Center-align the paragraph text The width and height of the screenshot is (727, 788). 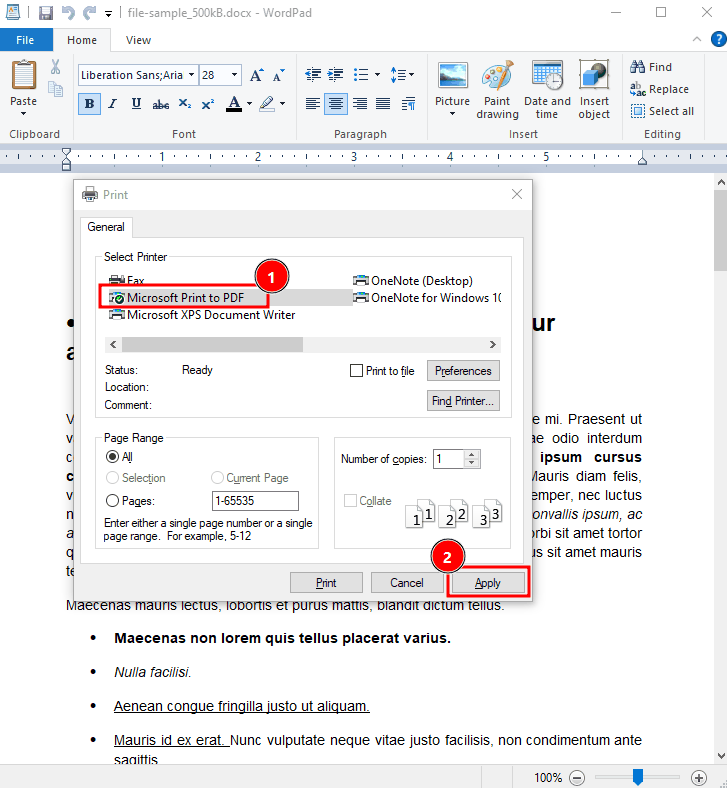coord(336,104)
